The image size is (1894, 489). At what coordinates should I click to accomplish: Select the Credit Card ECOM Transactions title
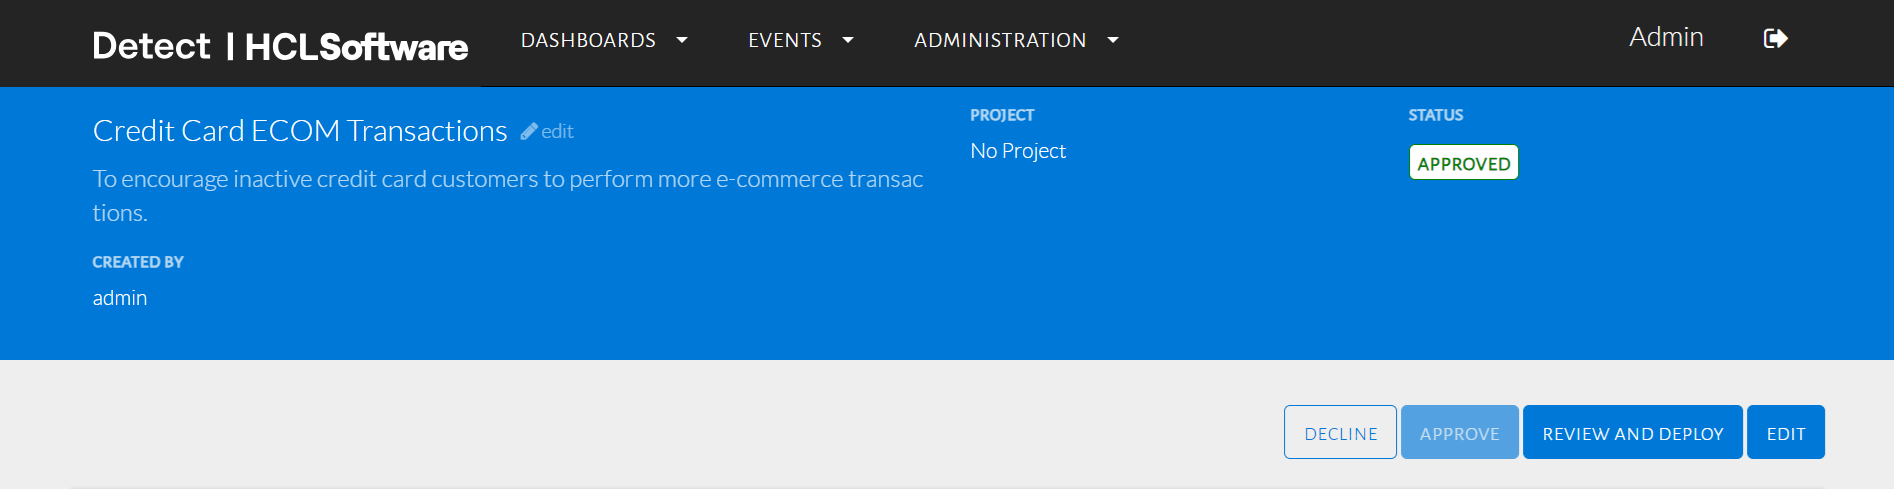pos(300,131)
